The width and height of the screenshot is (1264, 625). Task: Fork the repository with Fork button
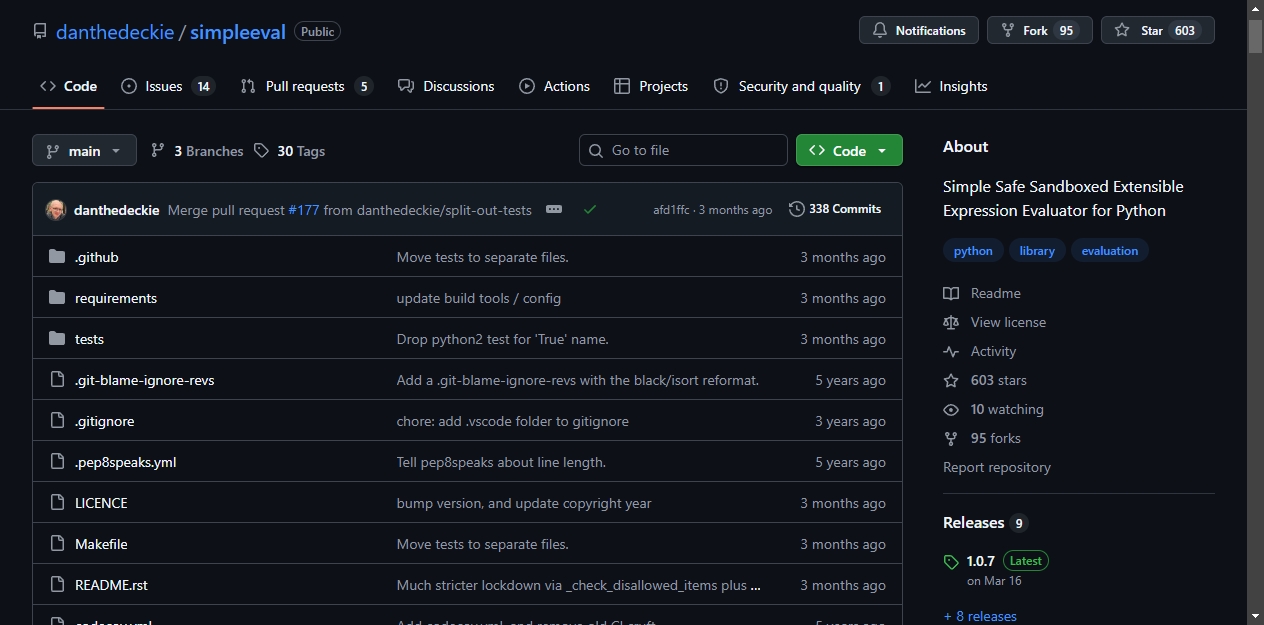point(1039,31)
